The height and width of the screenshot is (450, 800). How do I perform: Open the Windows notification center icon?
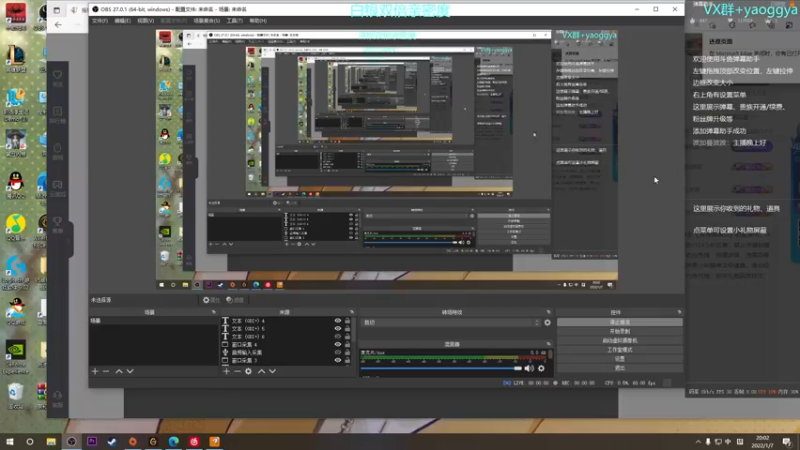tap(787, 442)
